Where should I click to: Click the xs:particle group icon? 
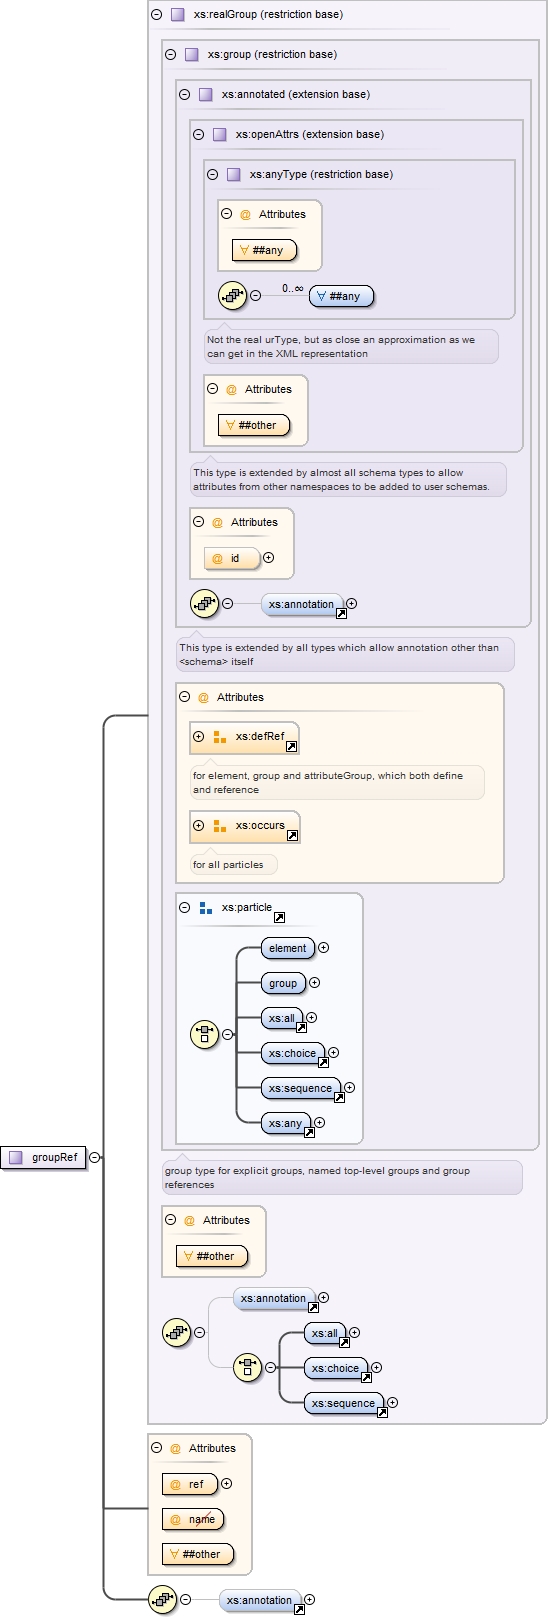[x=205, y=908]
